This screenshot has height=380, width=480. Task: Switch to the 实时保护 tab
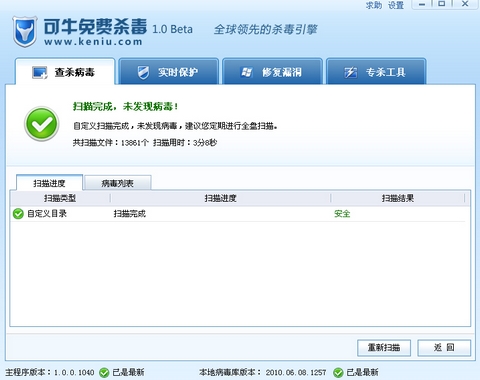(169, 72)
